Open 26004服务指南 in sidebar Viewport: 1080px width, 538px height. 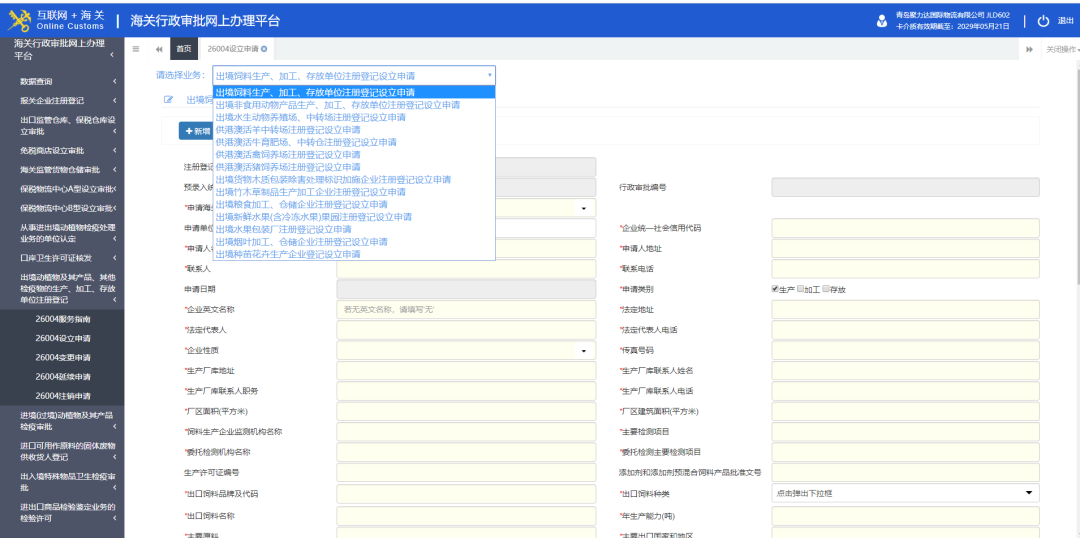tap(63, 320)
